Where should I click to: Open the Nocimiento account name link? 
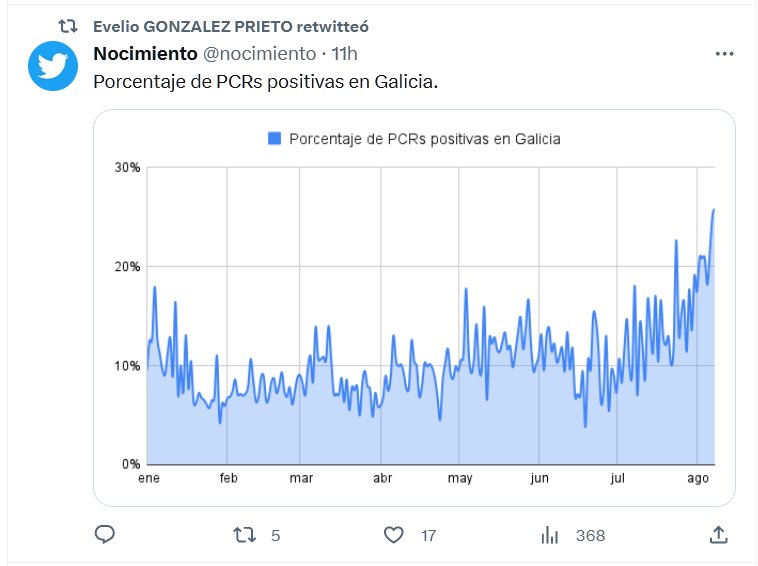[x=145, y=53]
